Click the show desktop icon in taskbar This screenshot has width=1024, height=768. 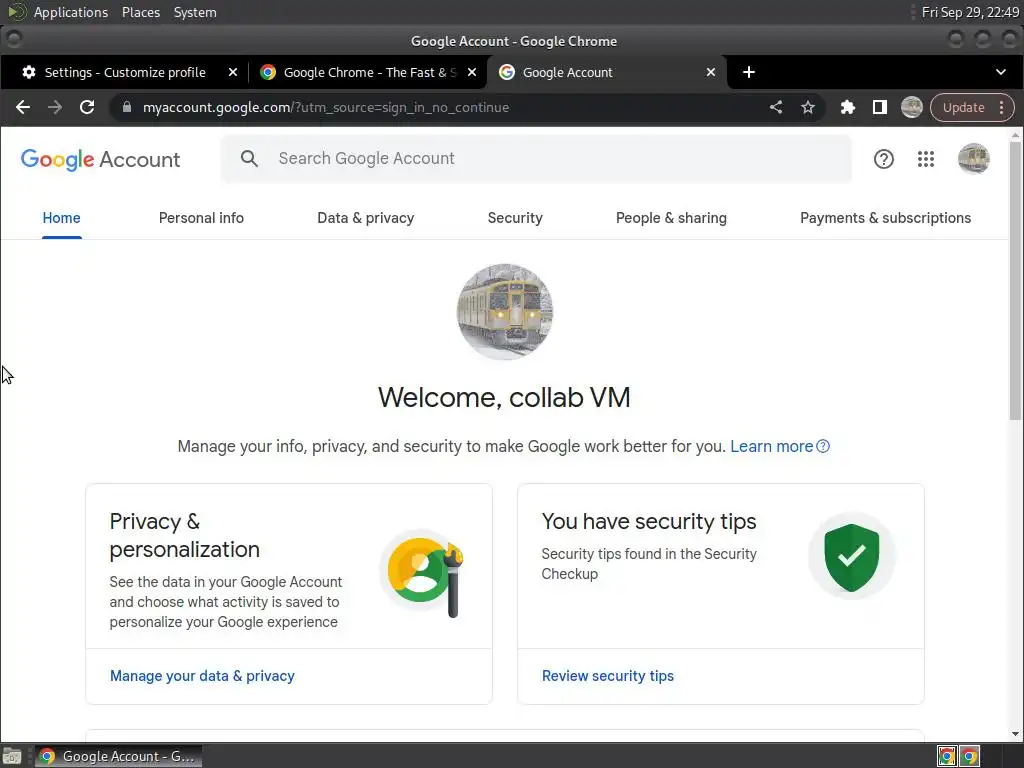(x=12, y=757)
